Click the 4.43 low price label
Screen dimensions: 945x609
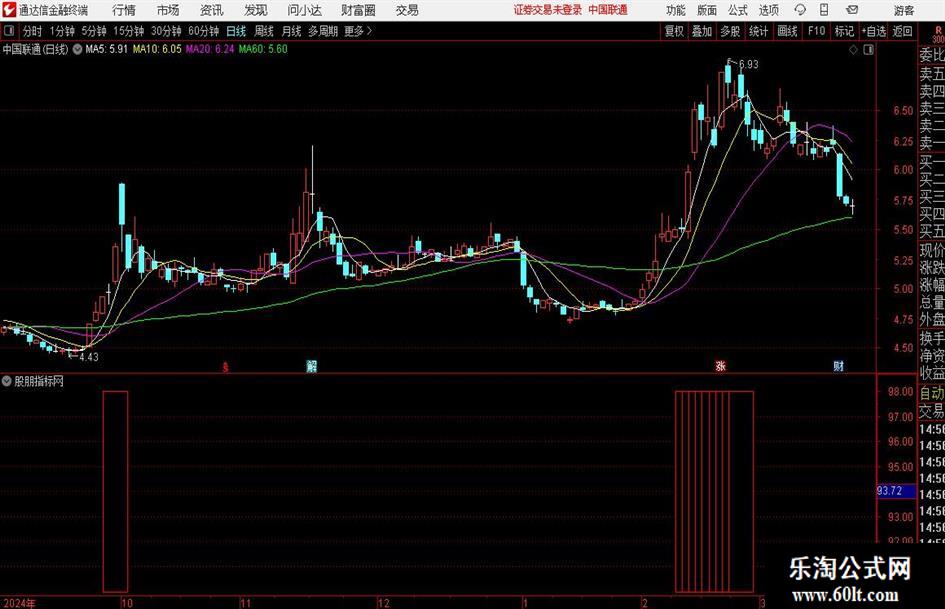89,357
